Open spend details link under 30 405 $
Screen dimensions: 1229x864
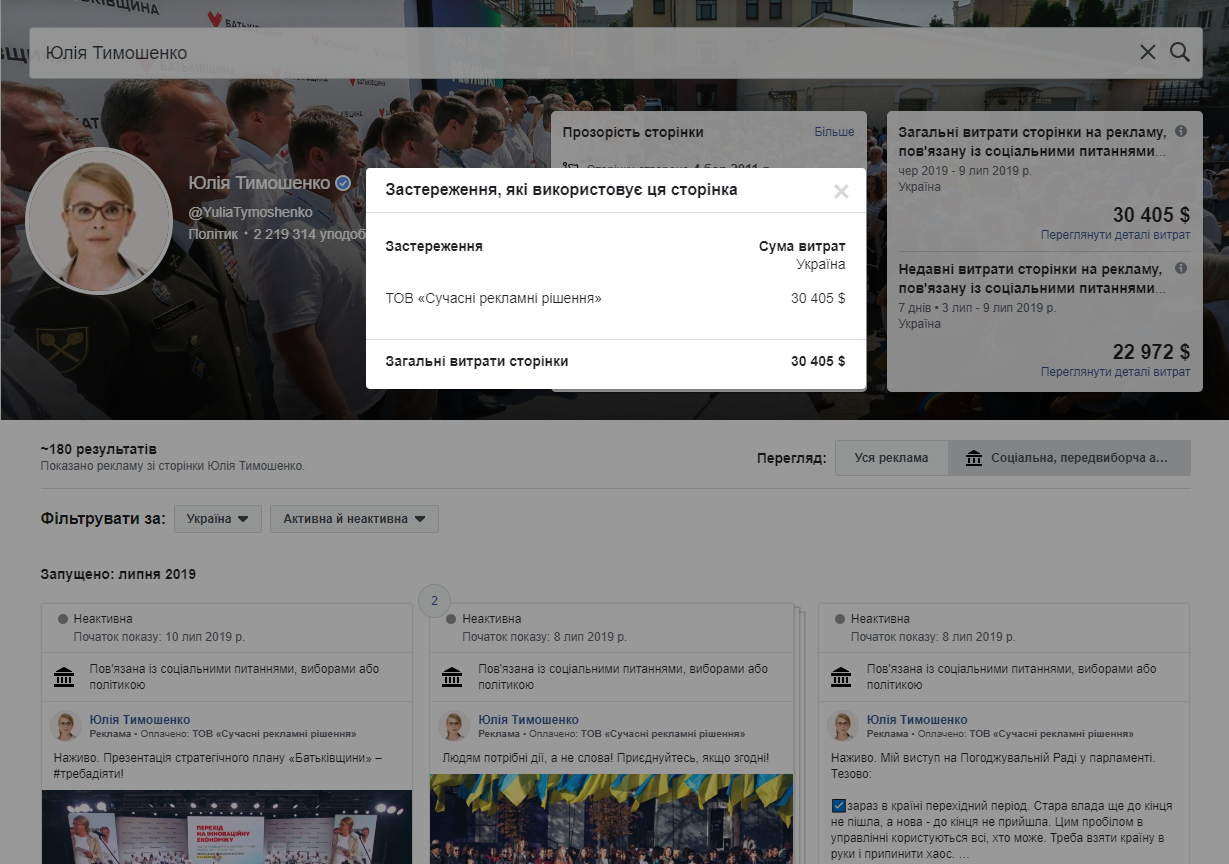click(x=1115, y=235)
